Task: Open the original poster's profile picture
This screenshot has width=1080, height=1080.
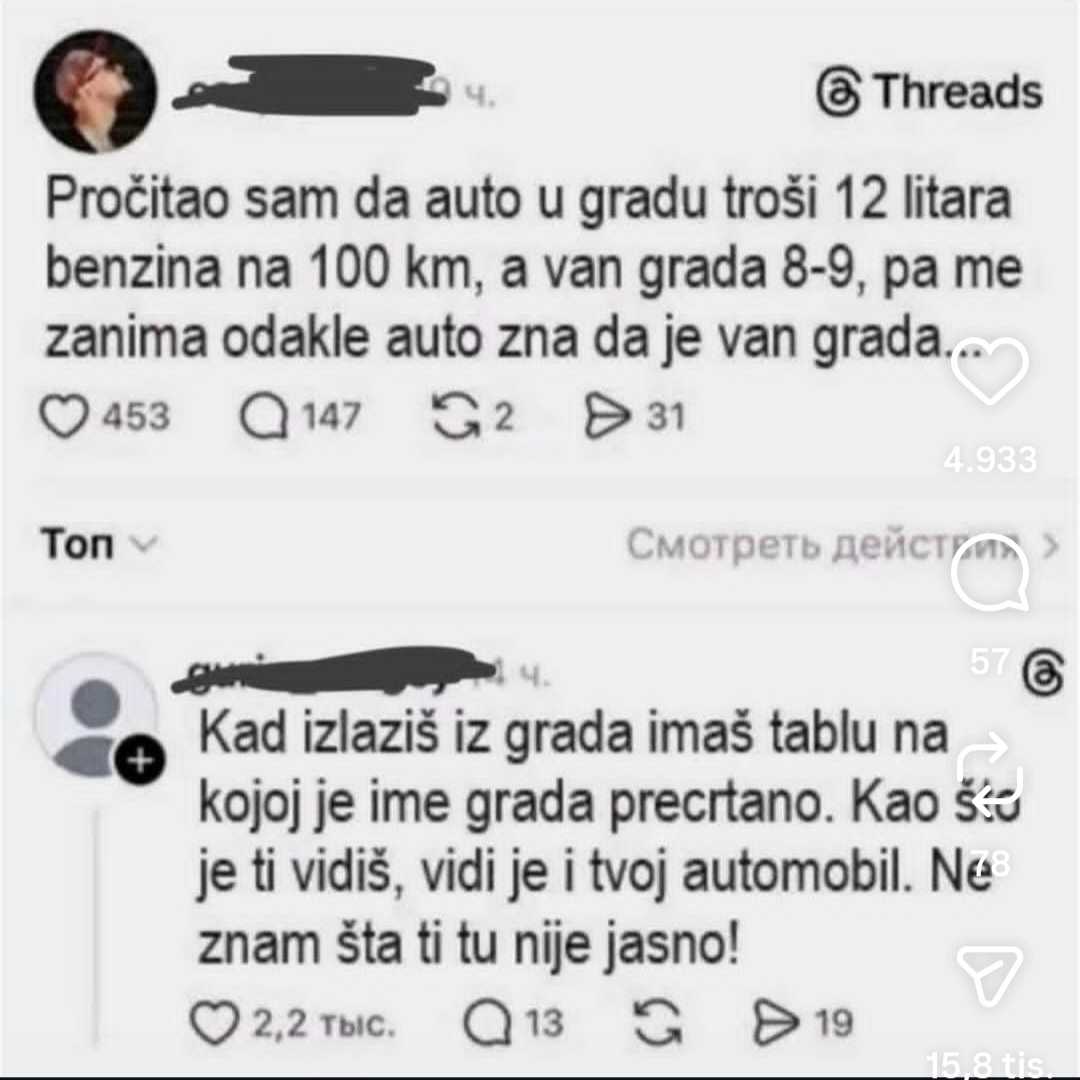Action: click(95, 91)
